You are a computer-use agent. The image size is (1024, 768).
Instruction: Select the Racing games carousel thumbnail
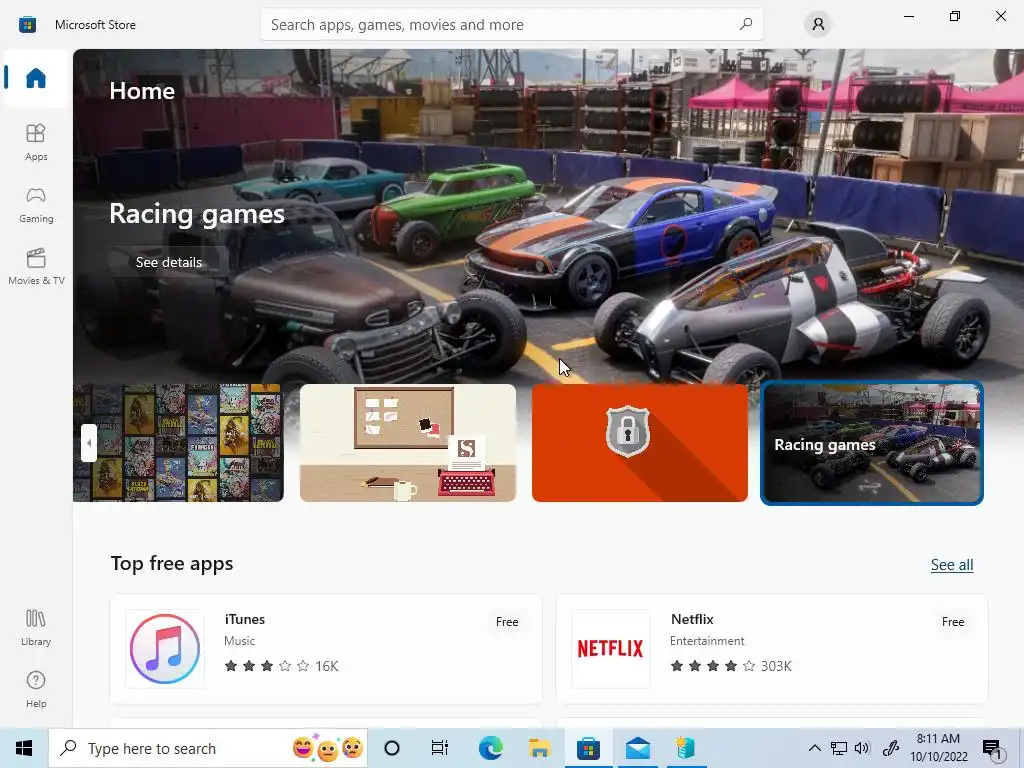(x=872, y=443)
